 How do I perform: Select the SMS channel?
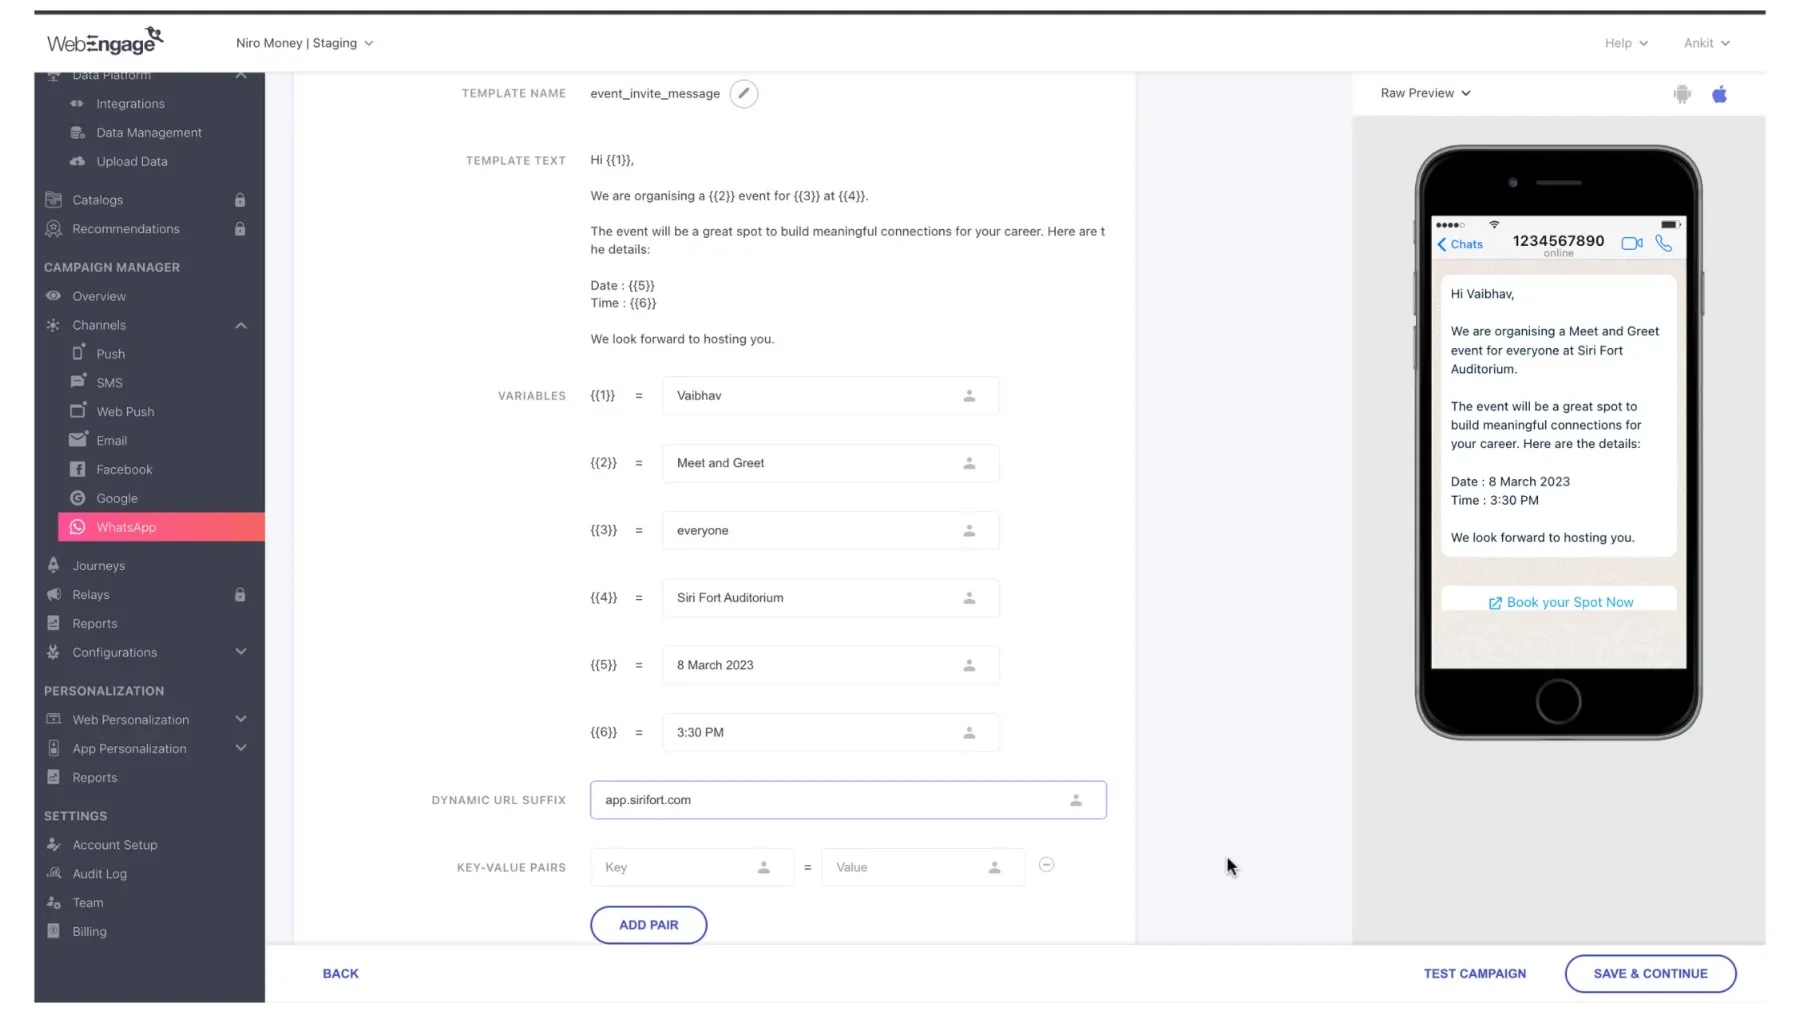coord(109,383)
